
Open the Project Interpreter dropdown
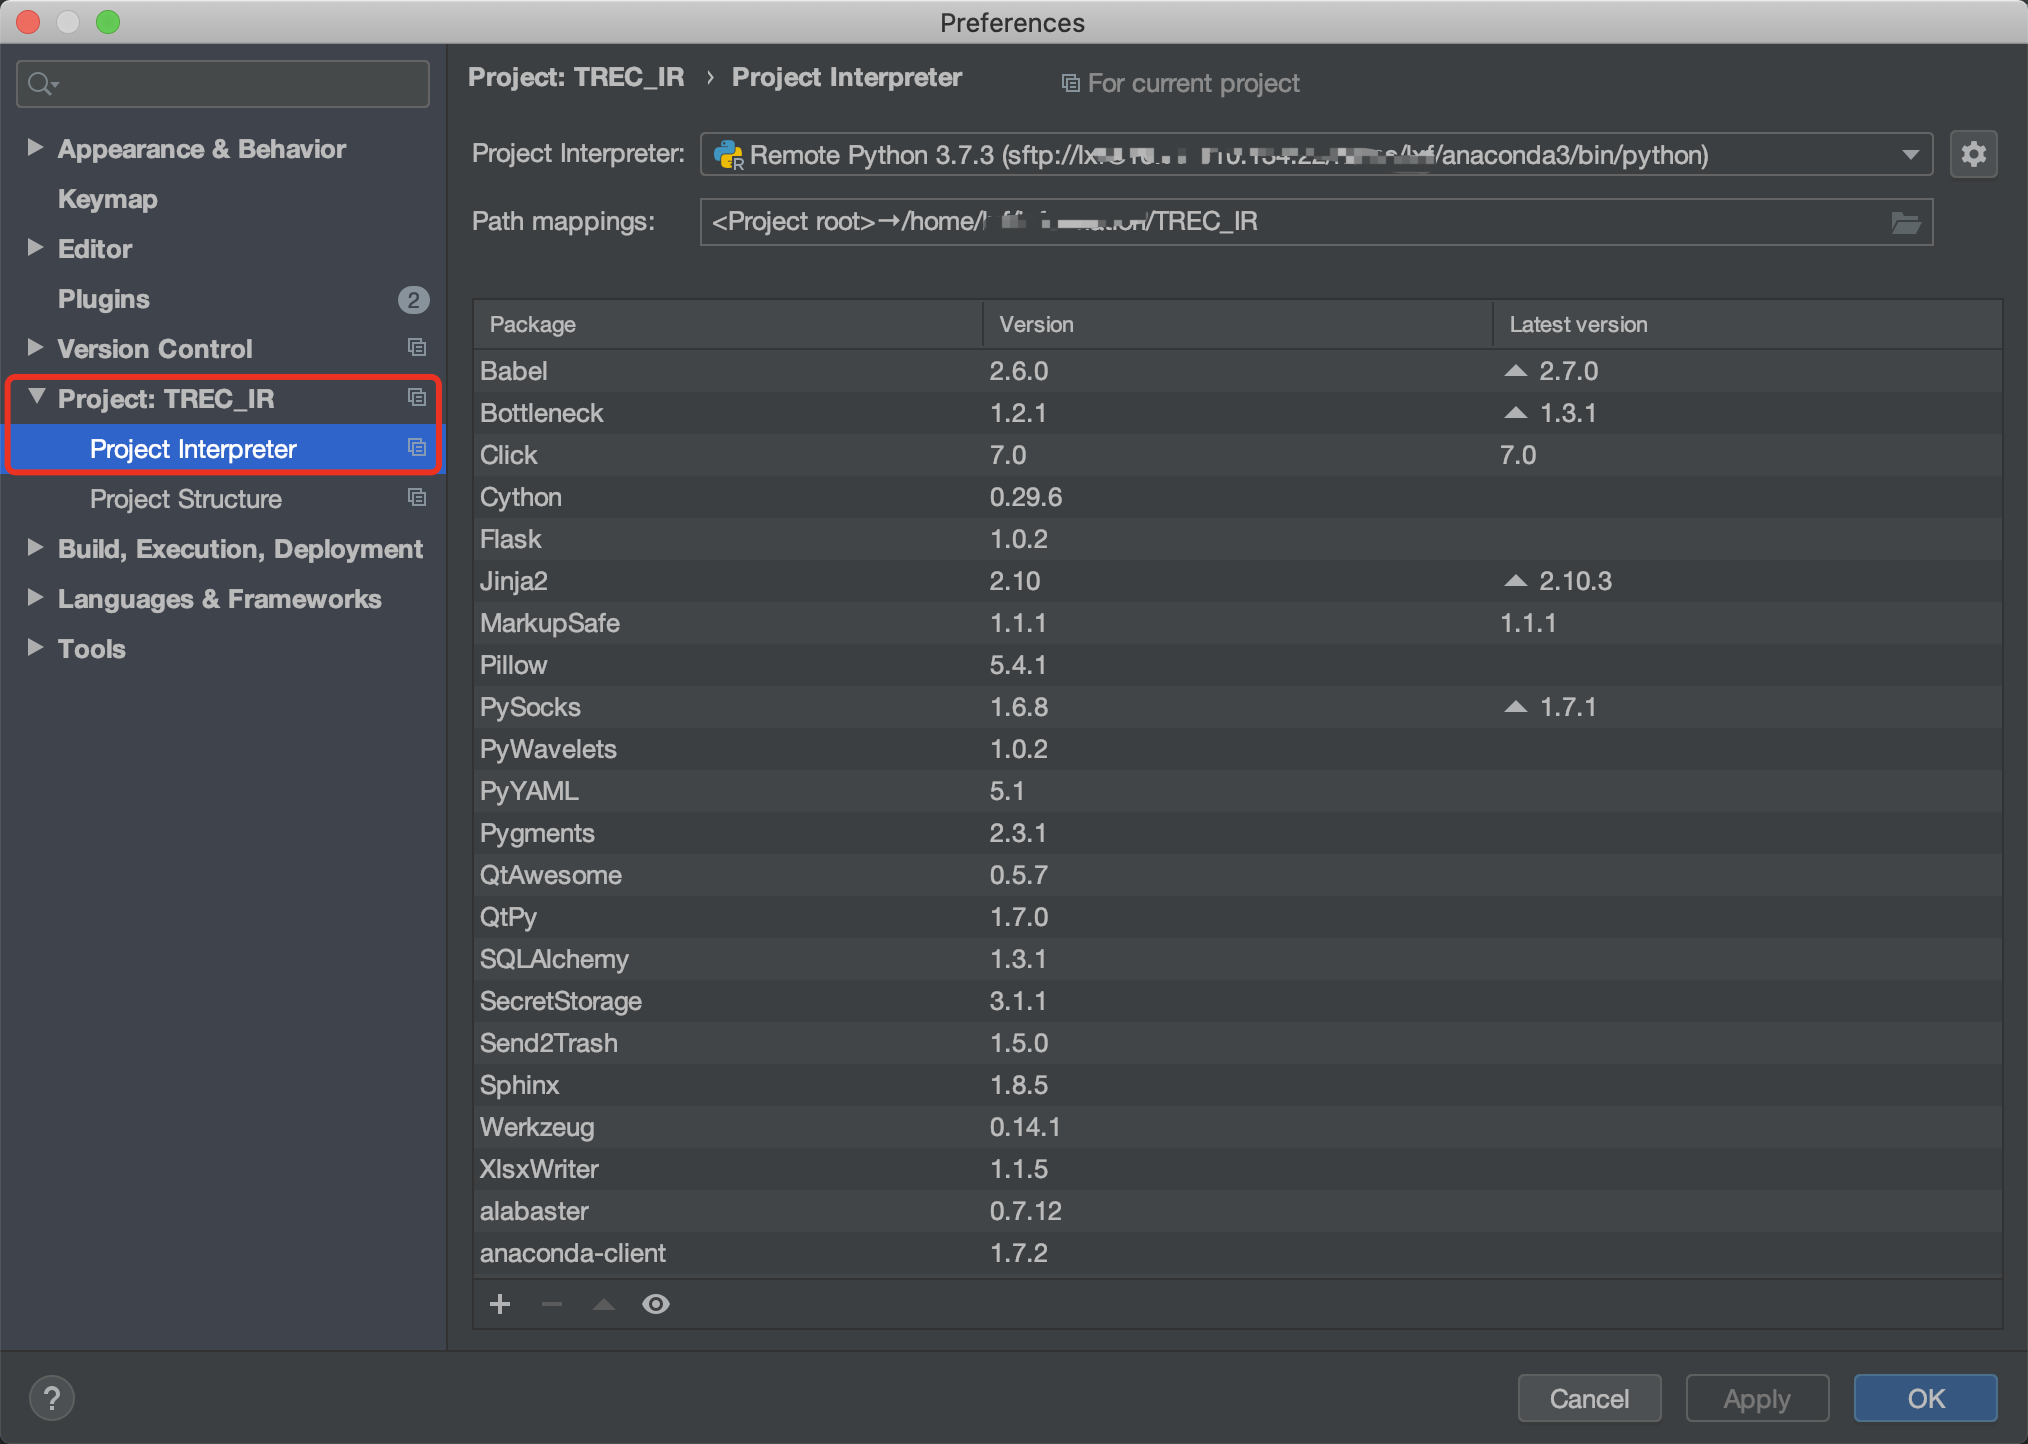(1910, 154)
